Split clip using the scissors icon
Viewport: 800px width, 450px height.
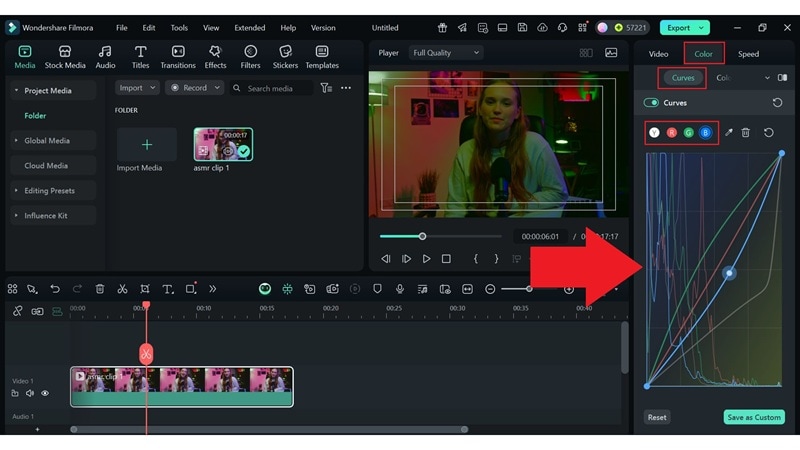(x=122, y=289)
